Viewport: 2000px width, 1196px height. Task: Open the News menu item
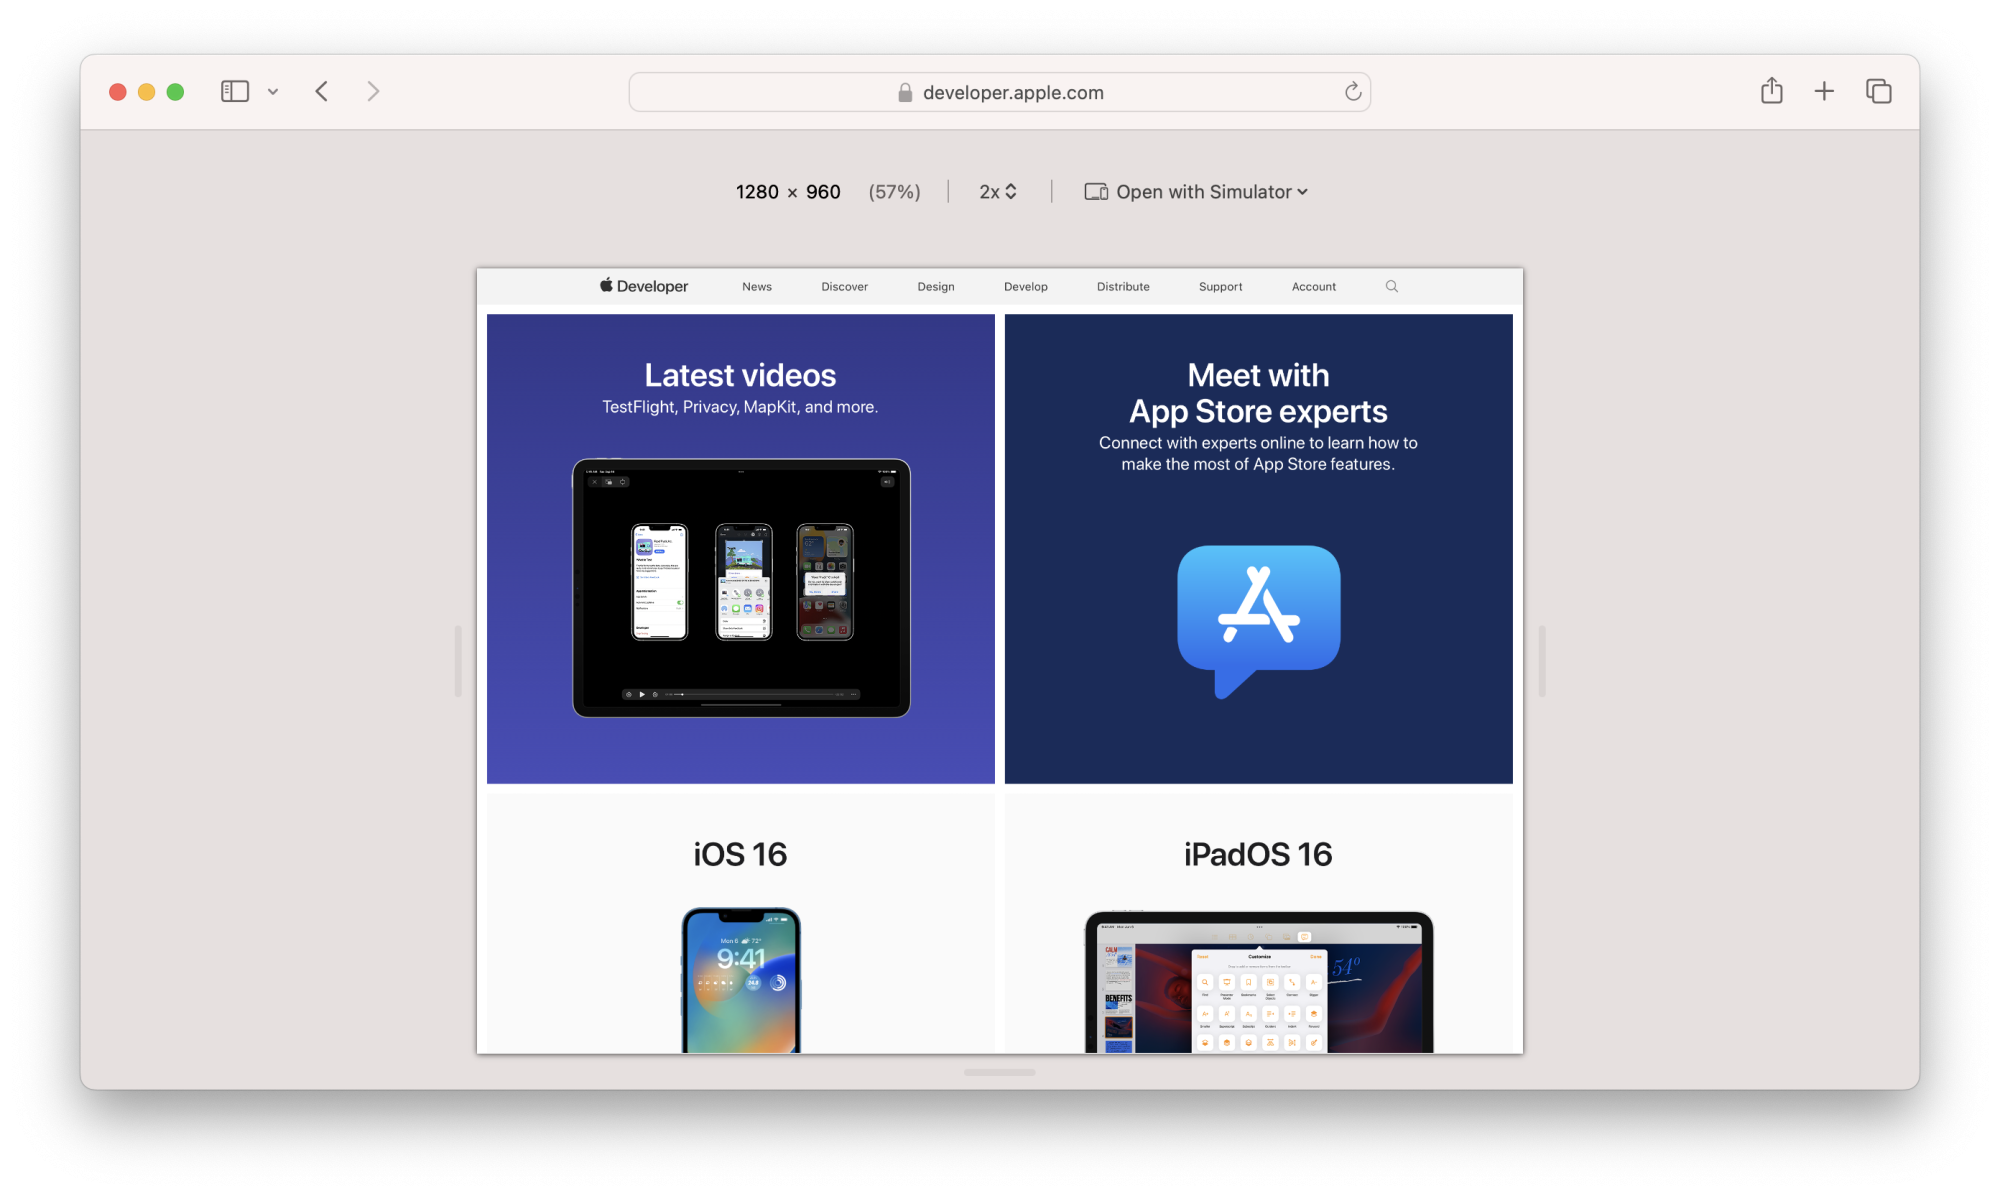coord(756,287)
